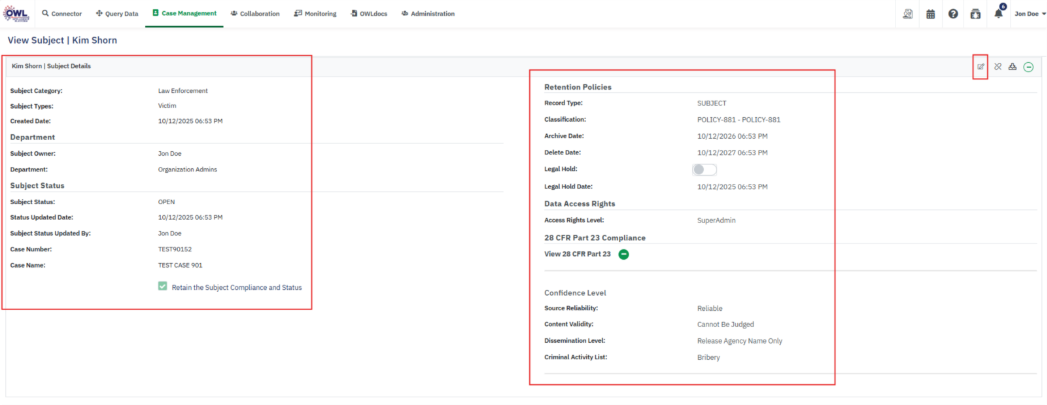The height and width of the screenshot is (405, 1047).
Task: Go to the Query Data menu
Action: pyautogui.click(x=117, y=14)
